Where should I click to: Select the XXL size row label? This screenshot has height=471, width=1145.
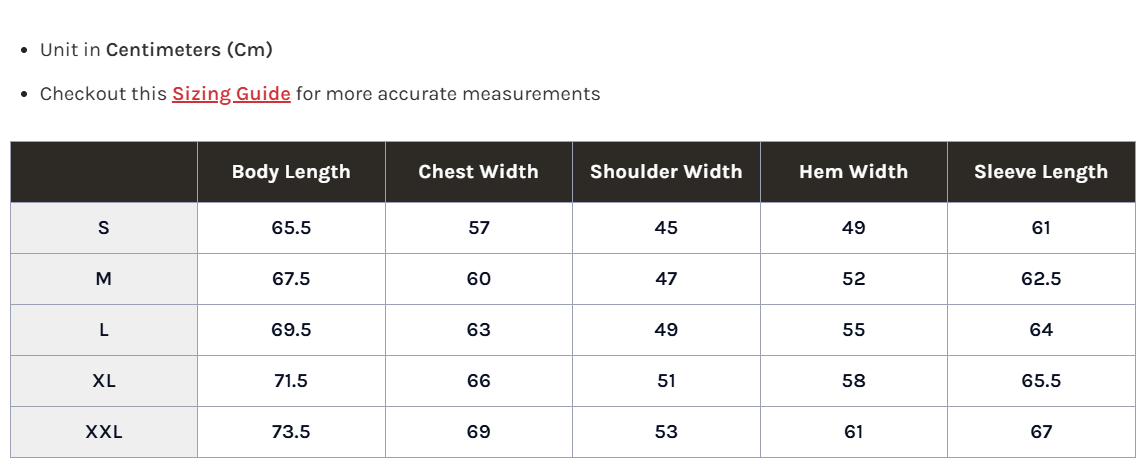pos(104,432)
